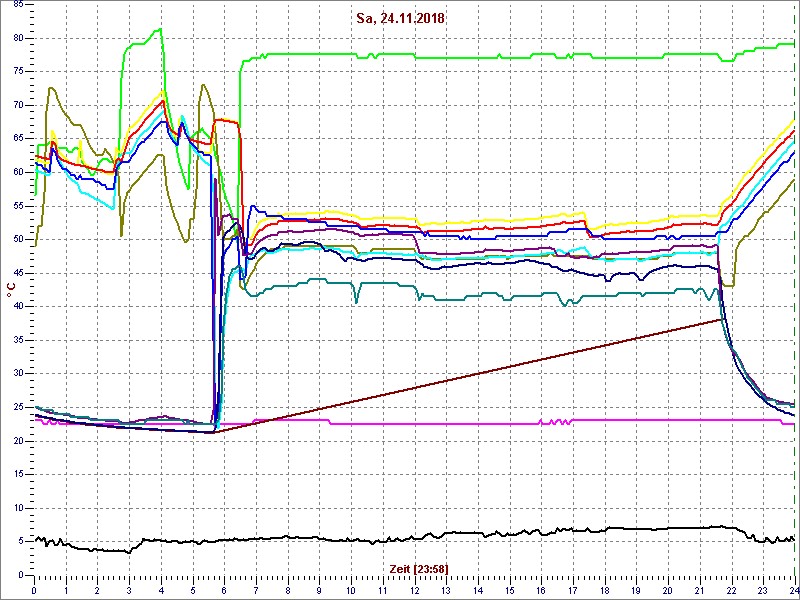The width and height of the screenshot is (800, 600).
Task: Pick hour '13' on the time axis
Action: tap(446, 590)
